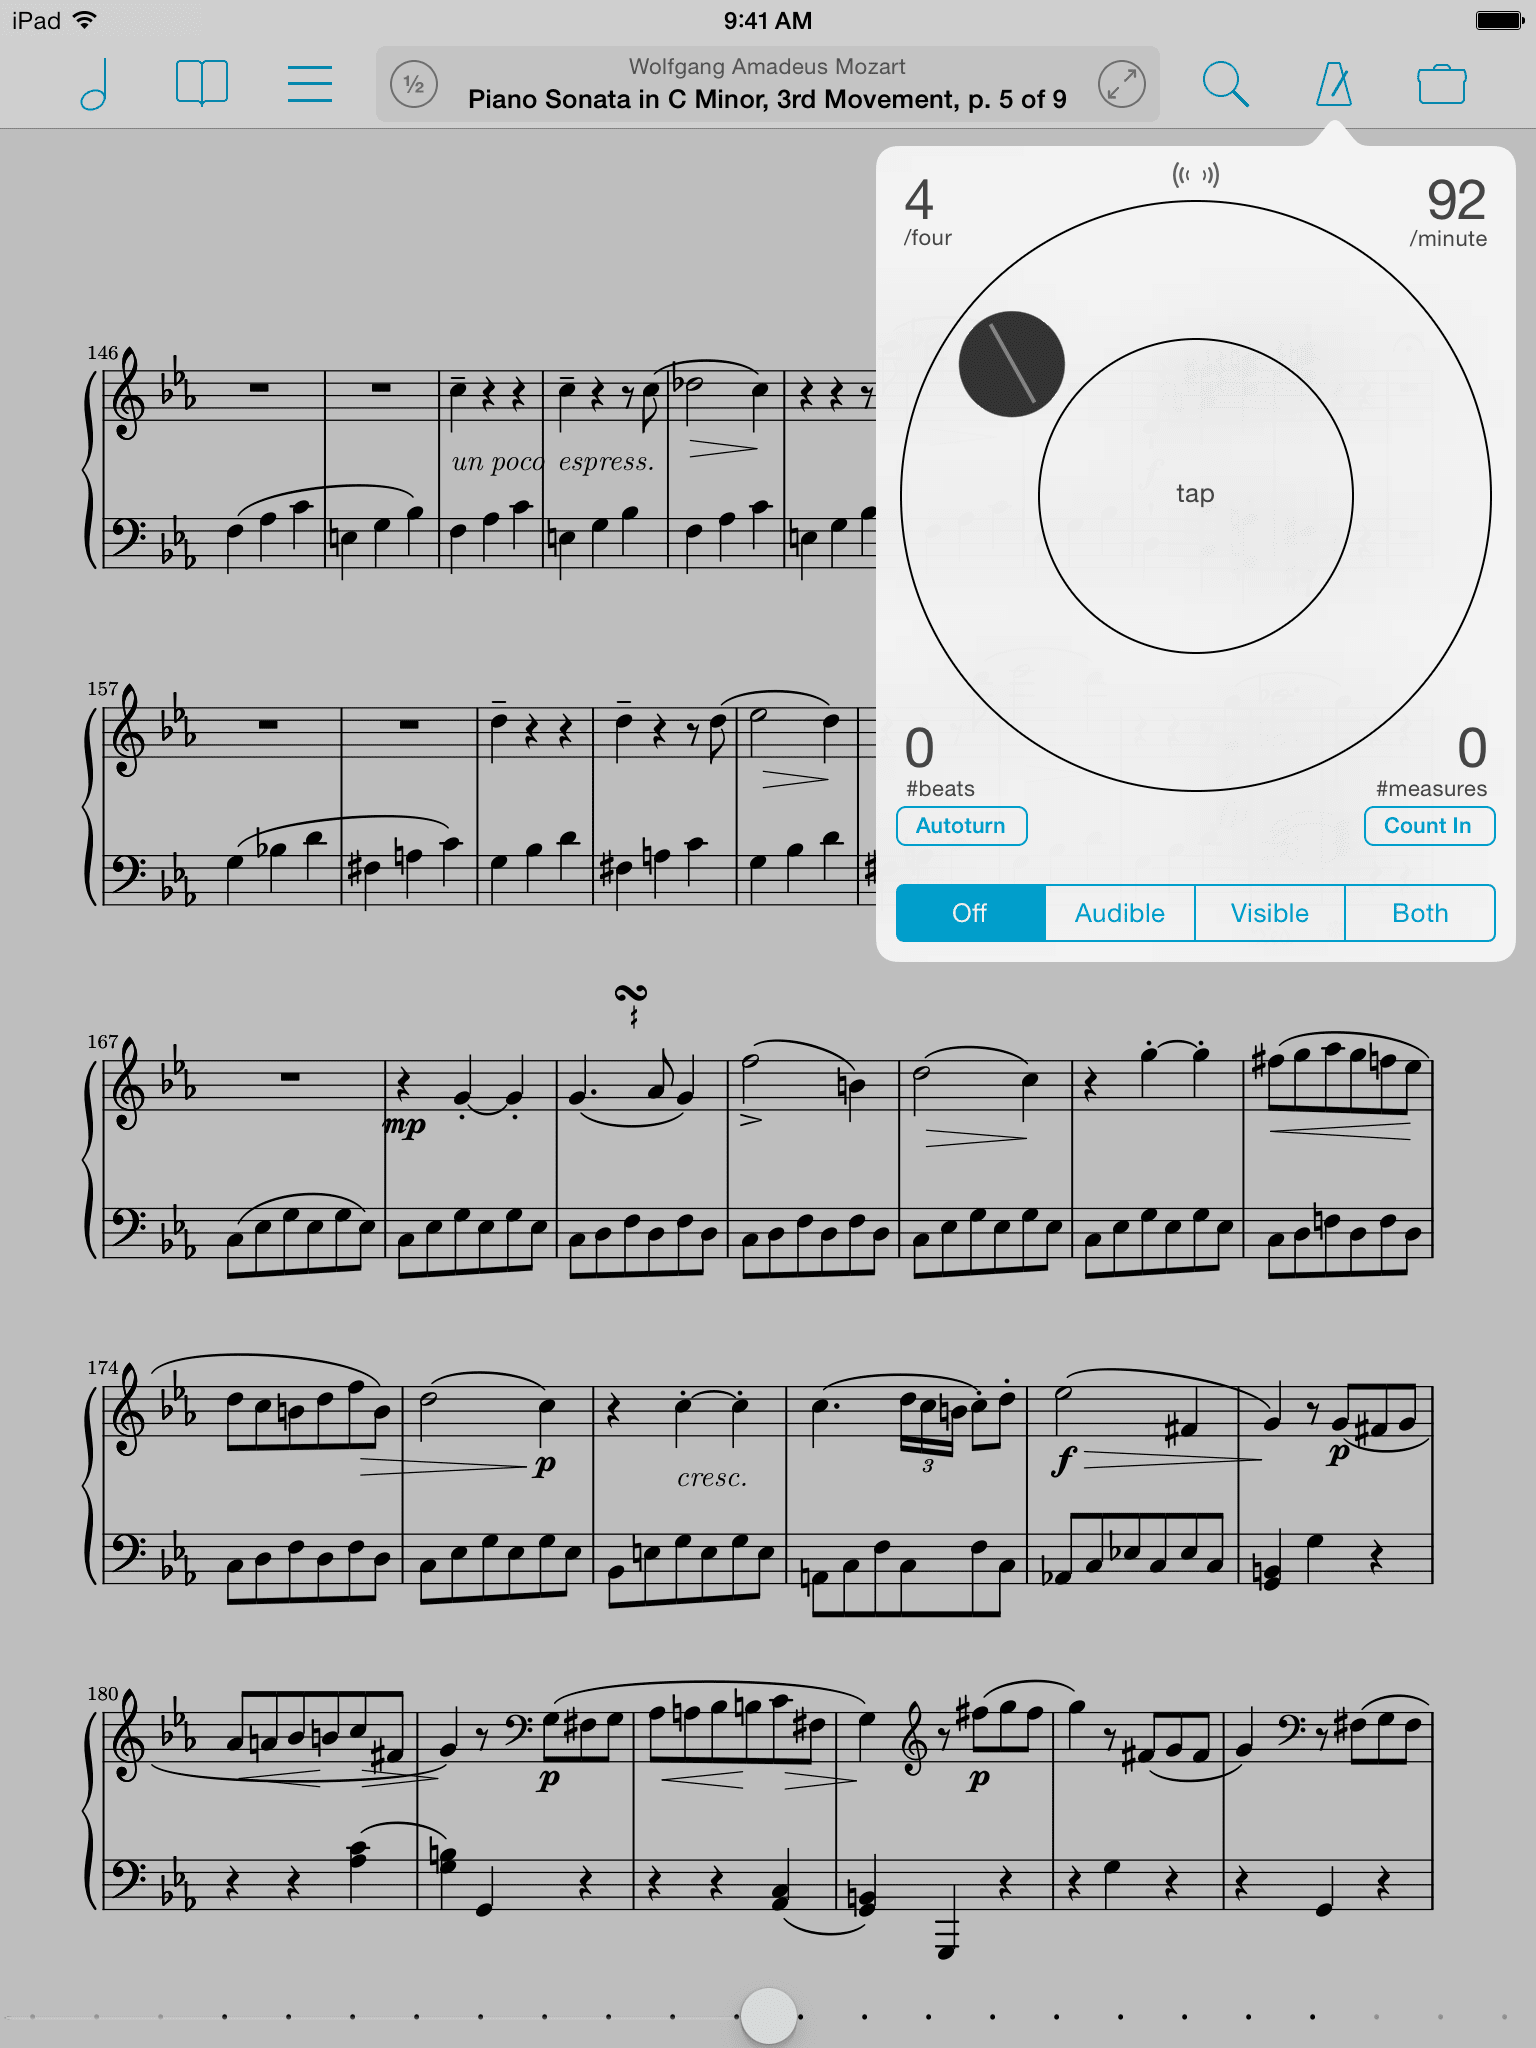The height and width of the screenshot is (2048, 1536).
Task: Open the setlists menu icon
Action: (310, 84)
